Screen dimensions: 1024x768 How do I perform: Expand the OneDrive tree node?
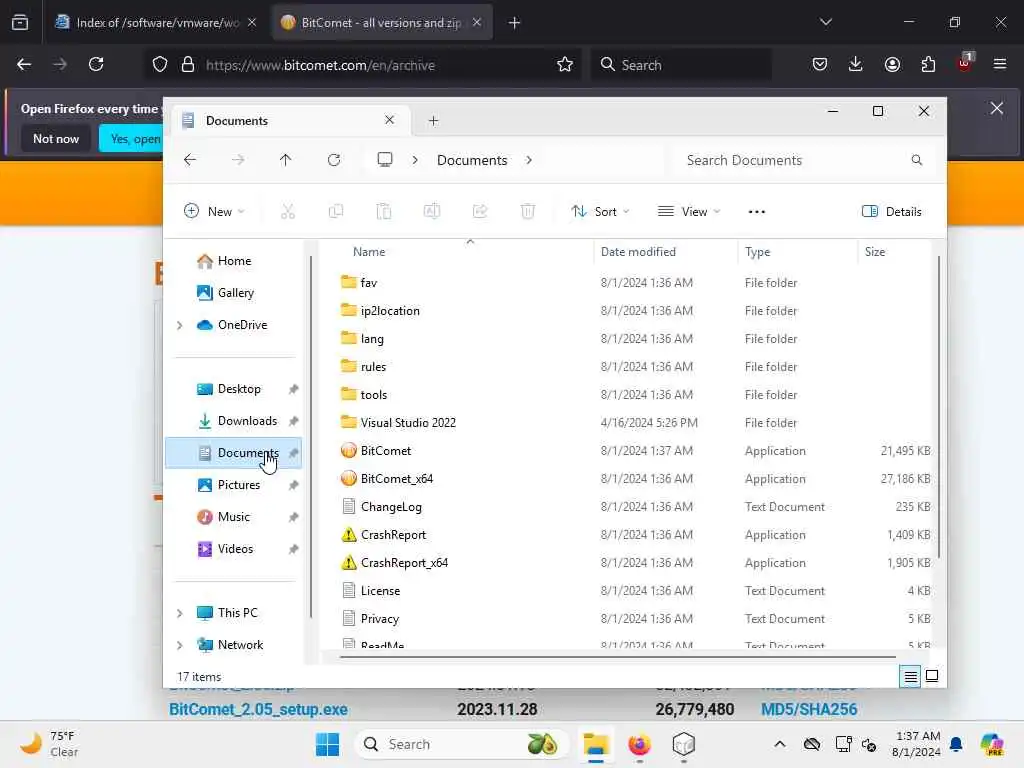(x=180, y=325)
